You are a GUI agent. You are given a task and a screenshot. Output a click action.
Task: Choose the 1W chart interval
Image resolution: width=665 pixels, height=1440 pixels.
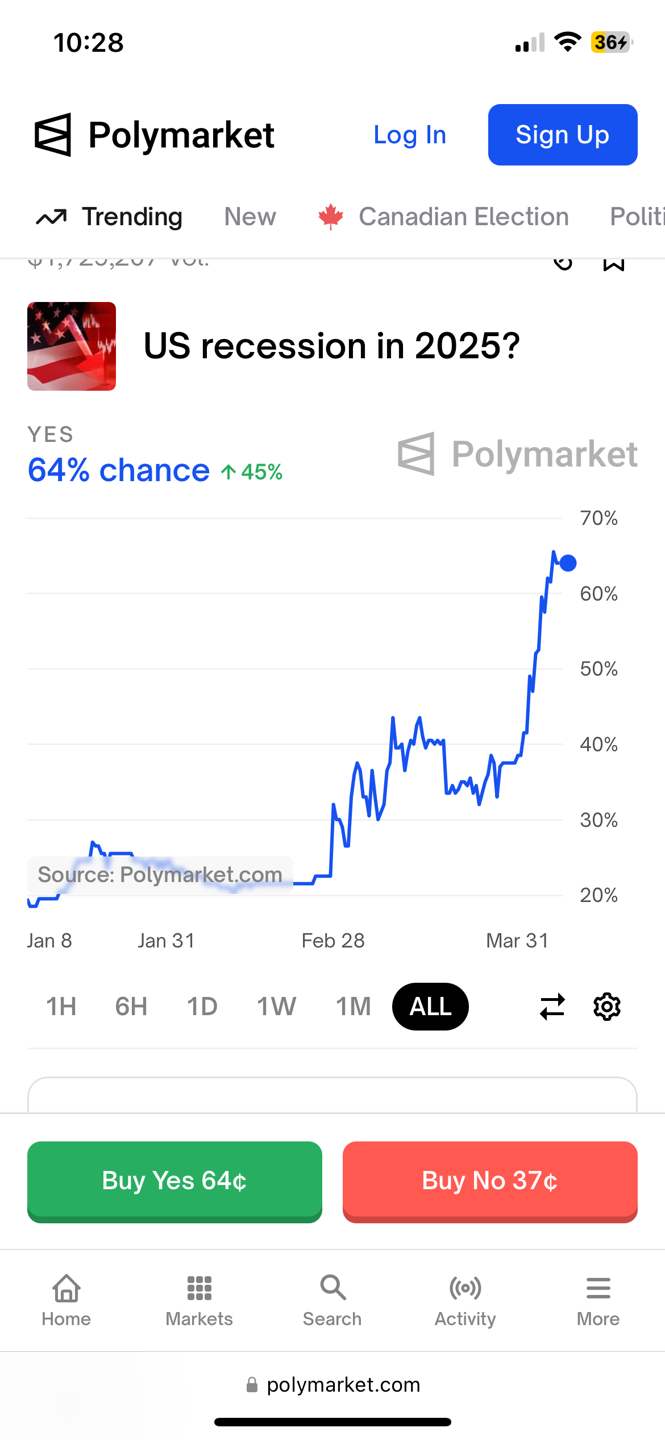[x=276, y=1006]
